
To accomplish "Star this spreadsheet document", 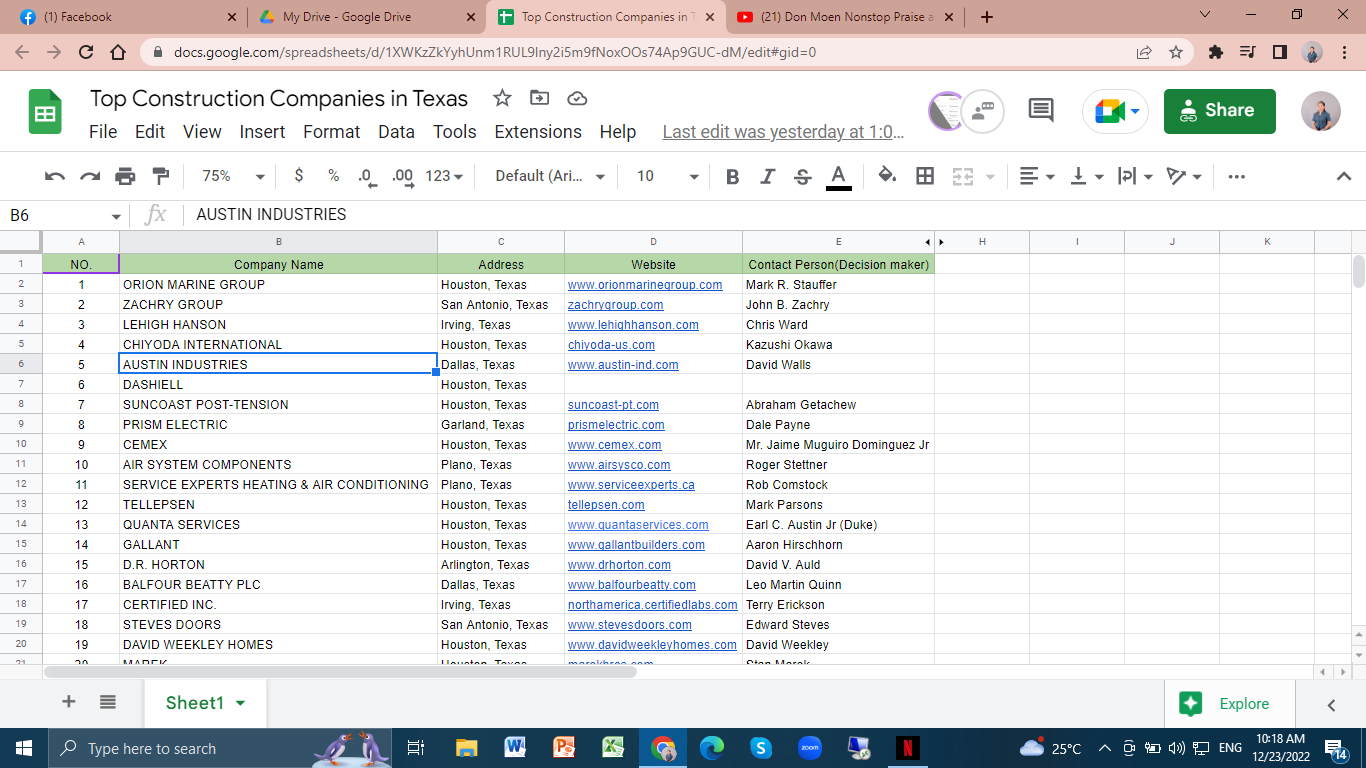I will 502,98.
